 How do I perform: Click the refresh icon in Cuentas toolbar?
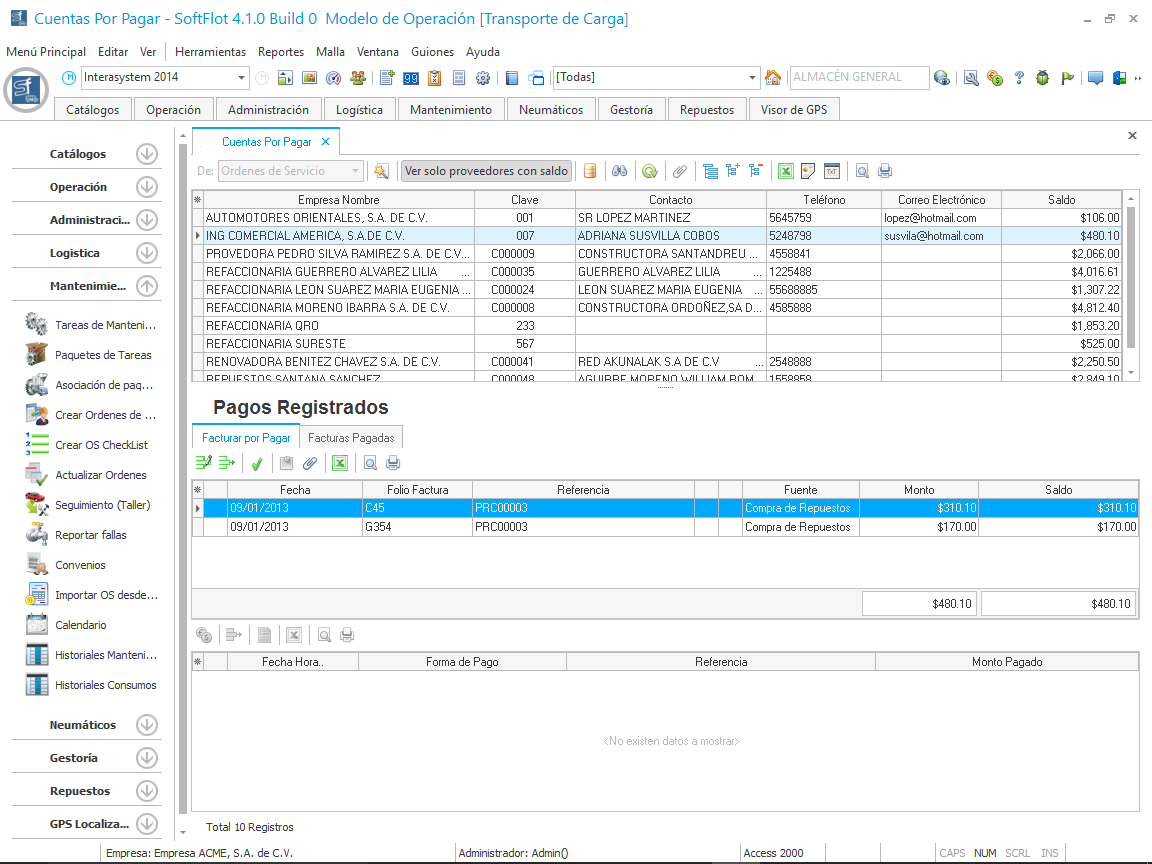click(x=650, y=171)
